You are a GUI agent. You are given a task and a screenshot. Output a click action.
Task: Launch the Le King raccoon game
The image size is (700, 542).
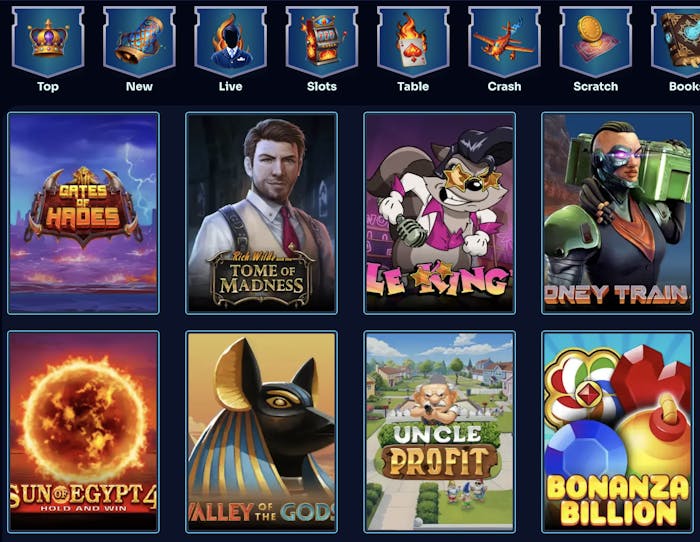click(x=440, y=213)
